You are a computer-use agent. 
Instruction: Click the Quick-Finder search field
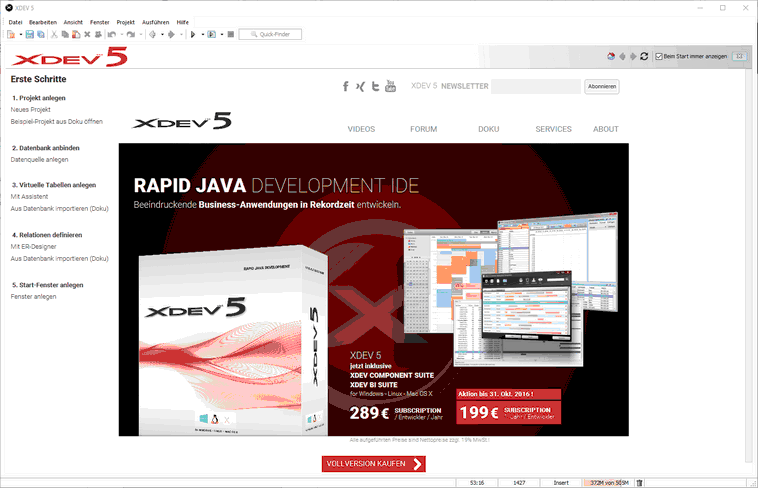270,34
